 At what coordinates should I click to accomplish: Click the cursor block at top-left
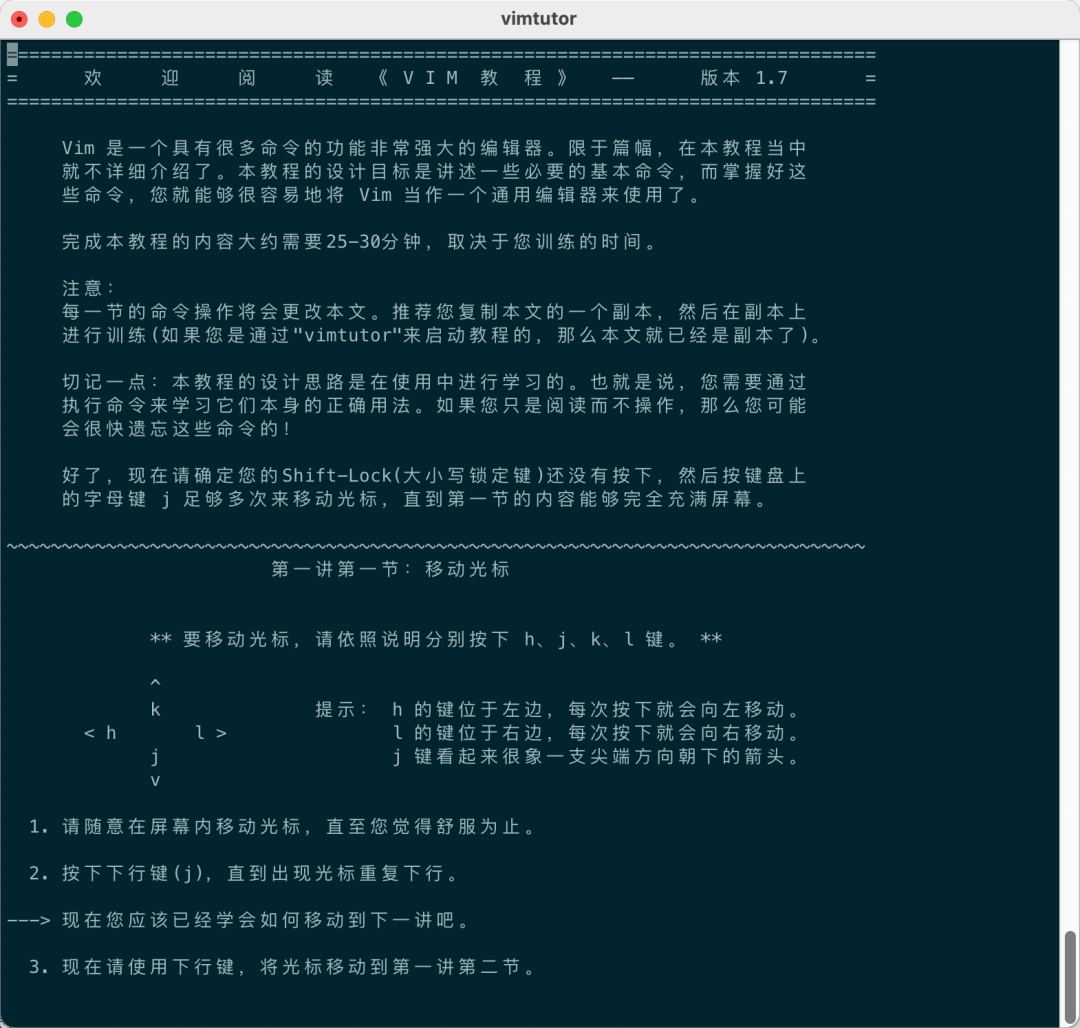(12, 54)
